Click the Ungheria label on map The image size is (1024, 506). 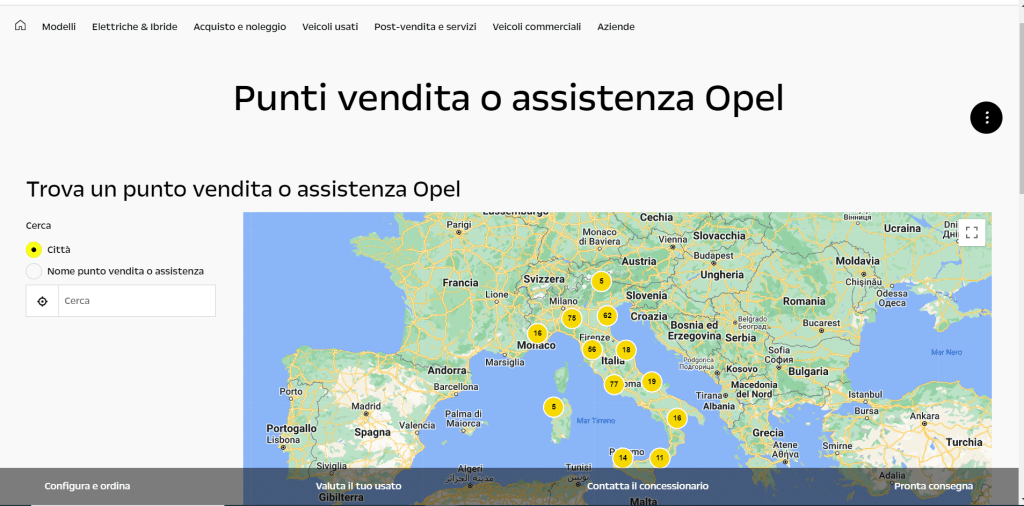click(722, 275)
